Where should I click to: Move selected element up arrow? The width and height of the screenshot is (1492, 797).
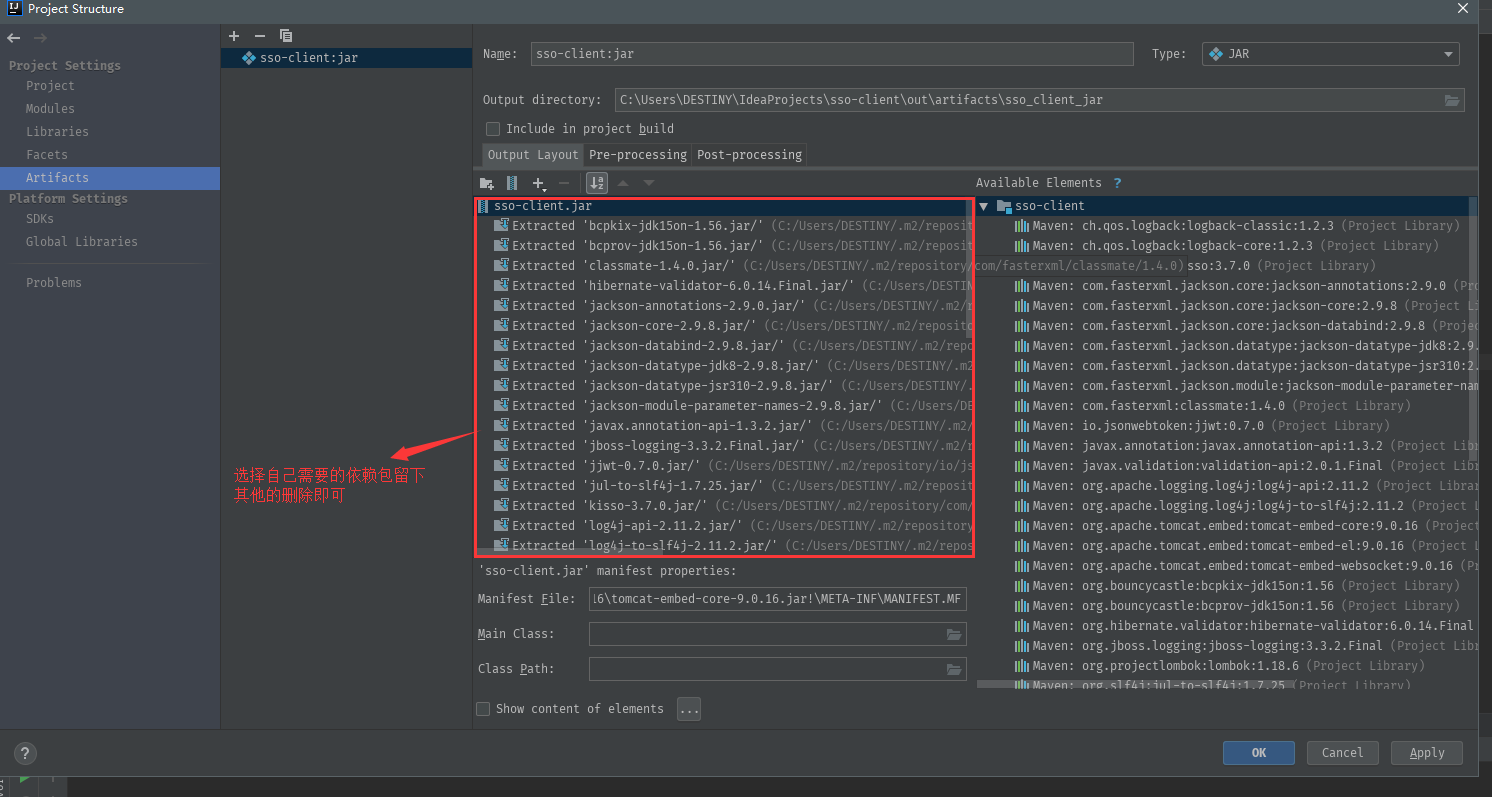click(x=623, y=183)
